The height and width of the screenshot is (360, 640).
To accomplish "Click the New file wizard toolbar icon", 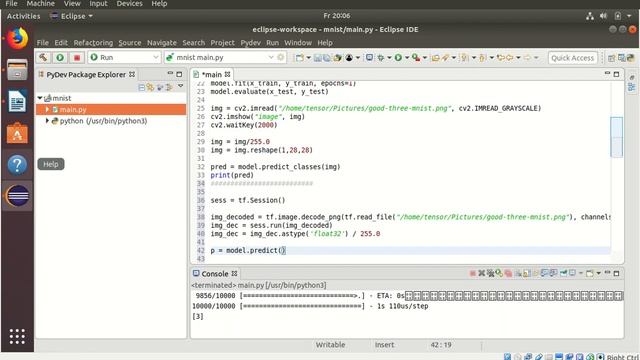I will [299, 58].
